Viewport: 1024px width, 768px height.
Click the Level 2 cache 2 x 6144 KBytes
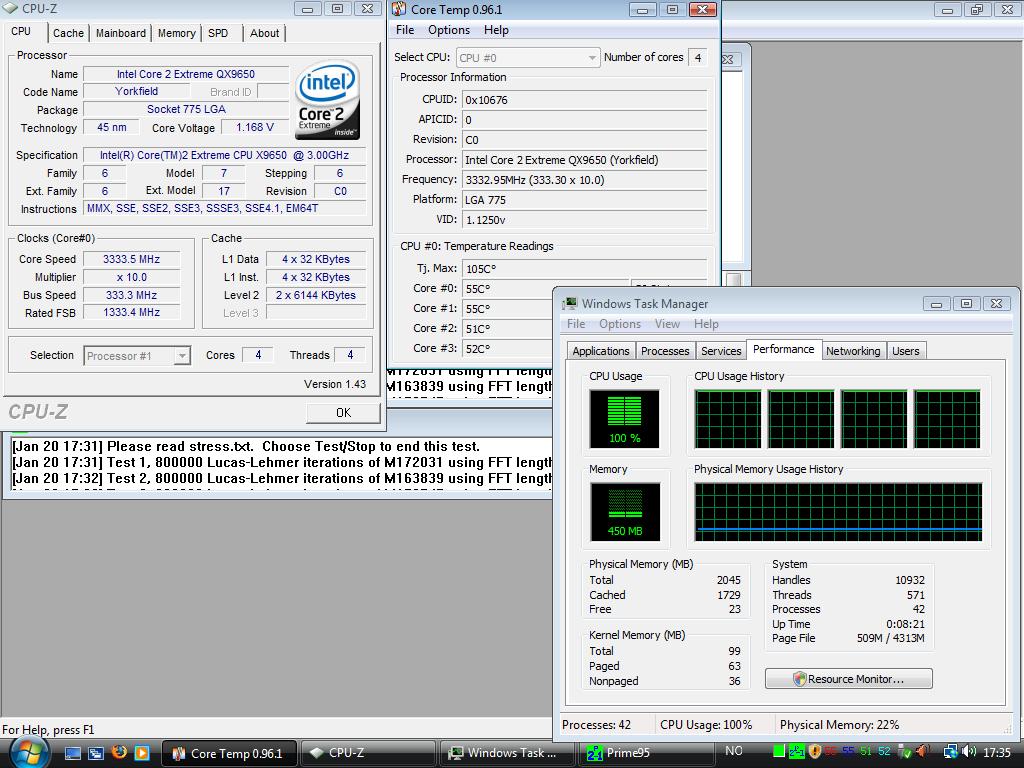(315, 295)
